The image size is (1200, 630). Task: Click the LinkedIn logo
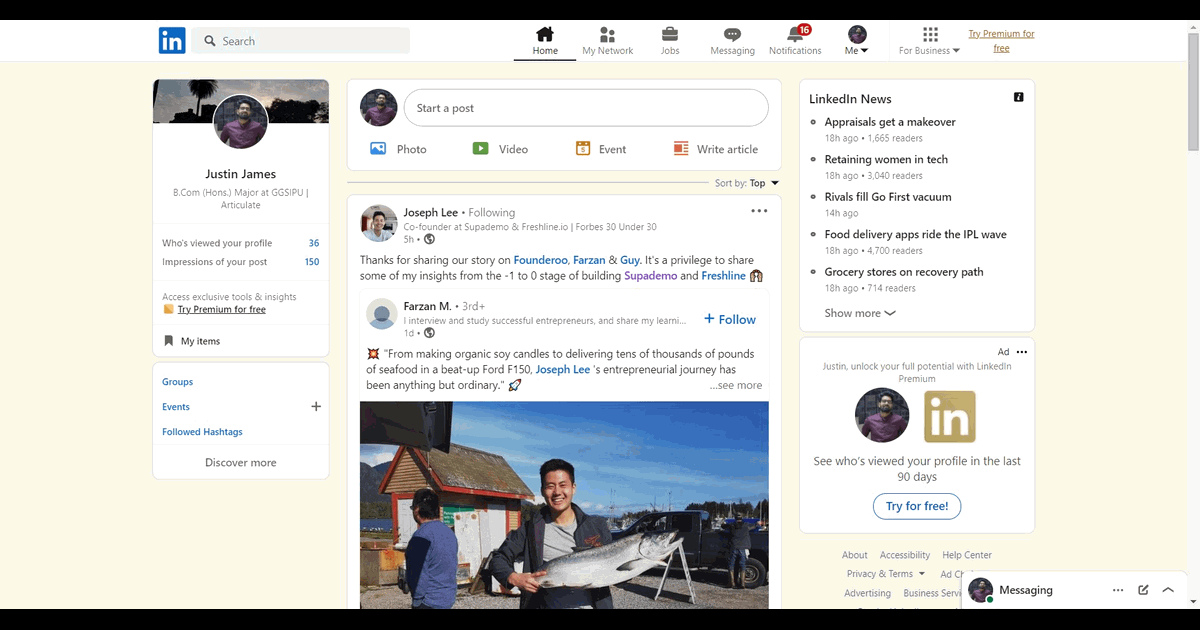pyautogui.click(x=172, y=41)
